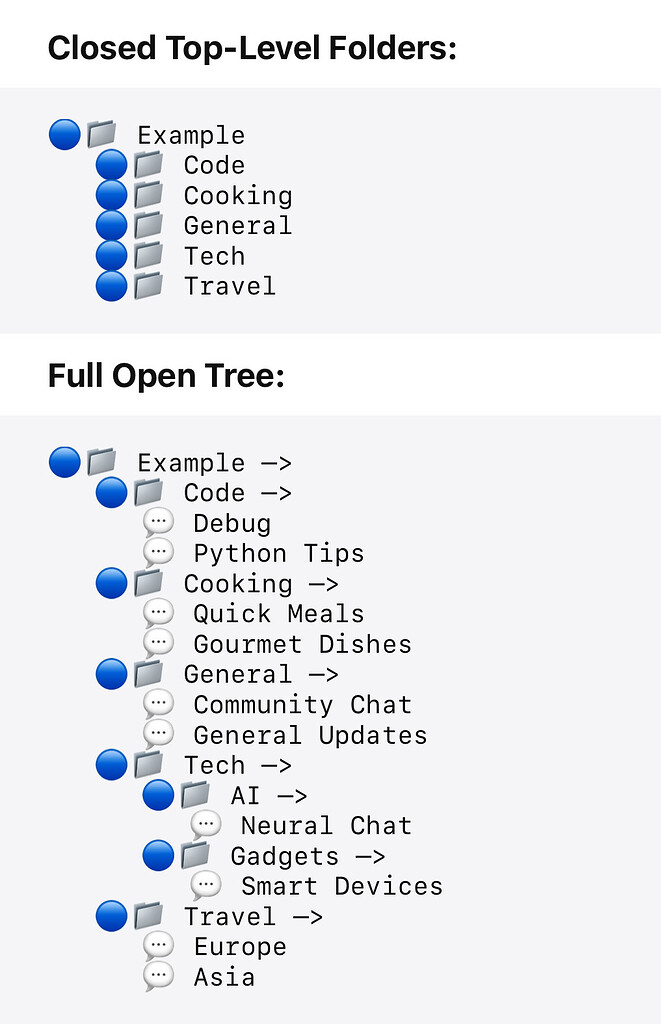Click the chat bubble icon beside Neural Chat
661x1024 pixels.
coord(205,824)
